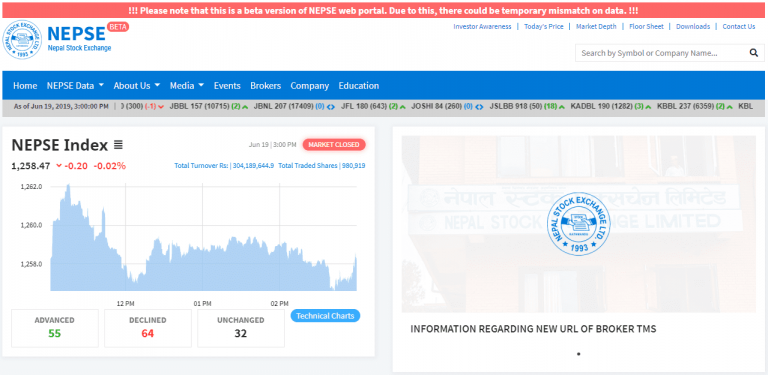Click the JSLBB ticker entry
768x375 pixels.
point(527,106)
